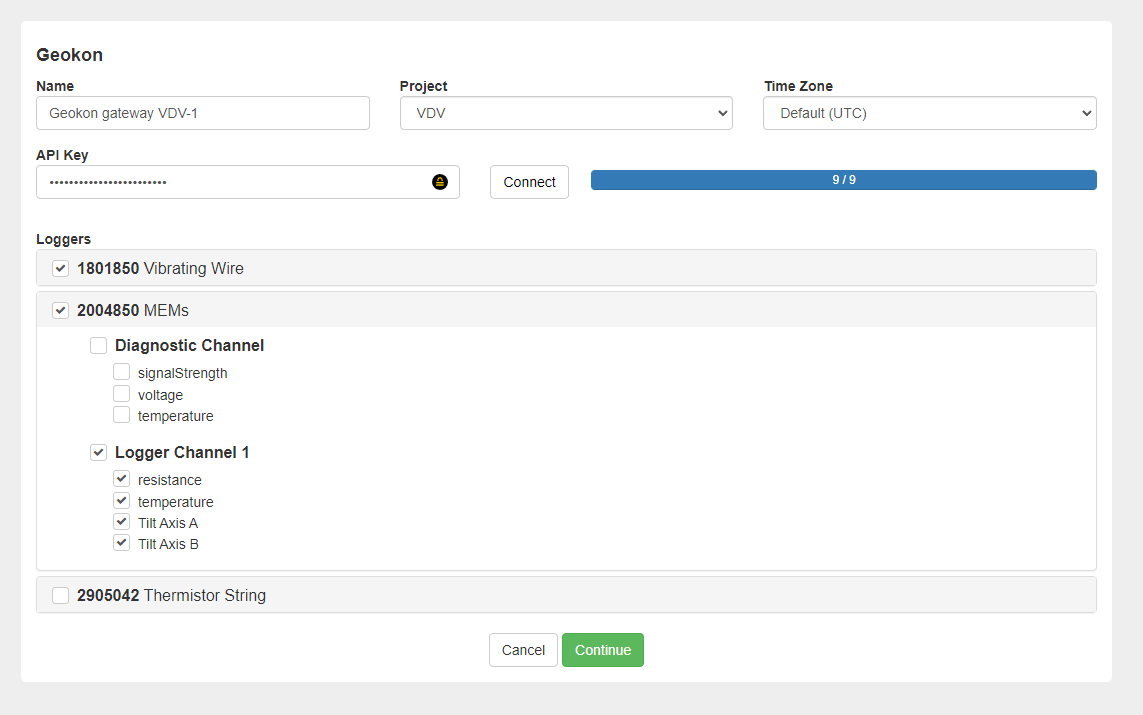The image size is (1143, 715).
Task: Click the Tilt Axis B label text
Action: tap(168, 544)
